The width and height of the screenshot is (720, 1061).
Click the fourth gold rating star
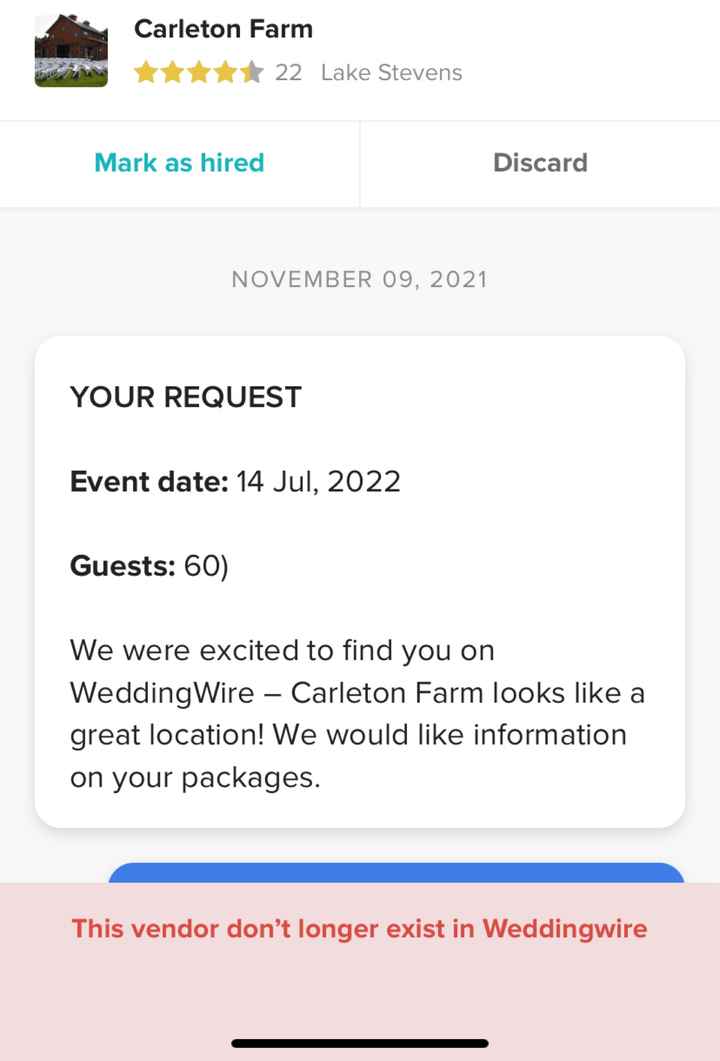[x=226, y=73]
